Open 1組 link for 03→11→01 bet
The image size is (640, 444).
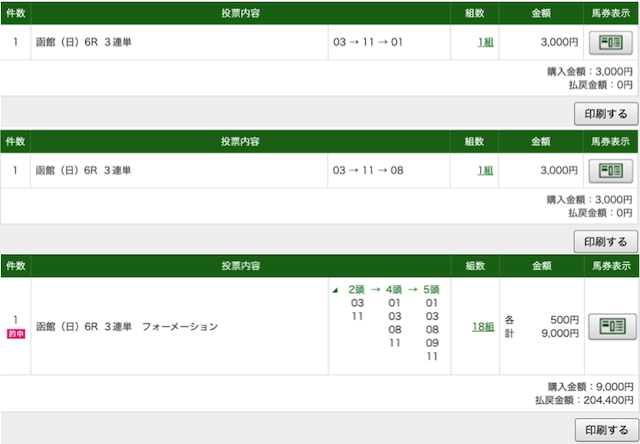click(485, 42)
